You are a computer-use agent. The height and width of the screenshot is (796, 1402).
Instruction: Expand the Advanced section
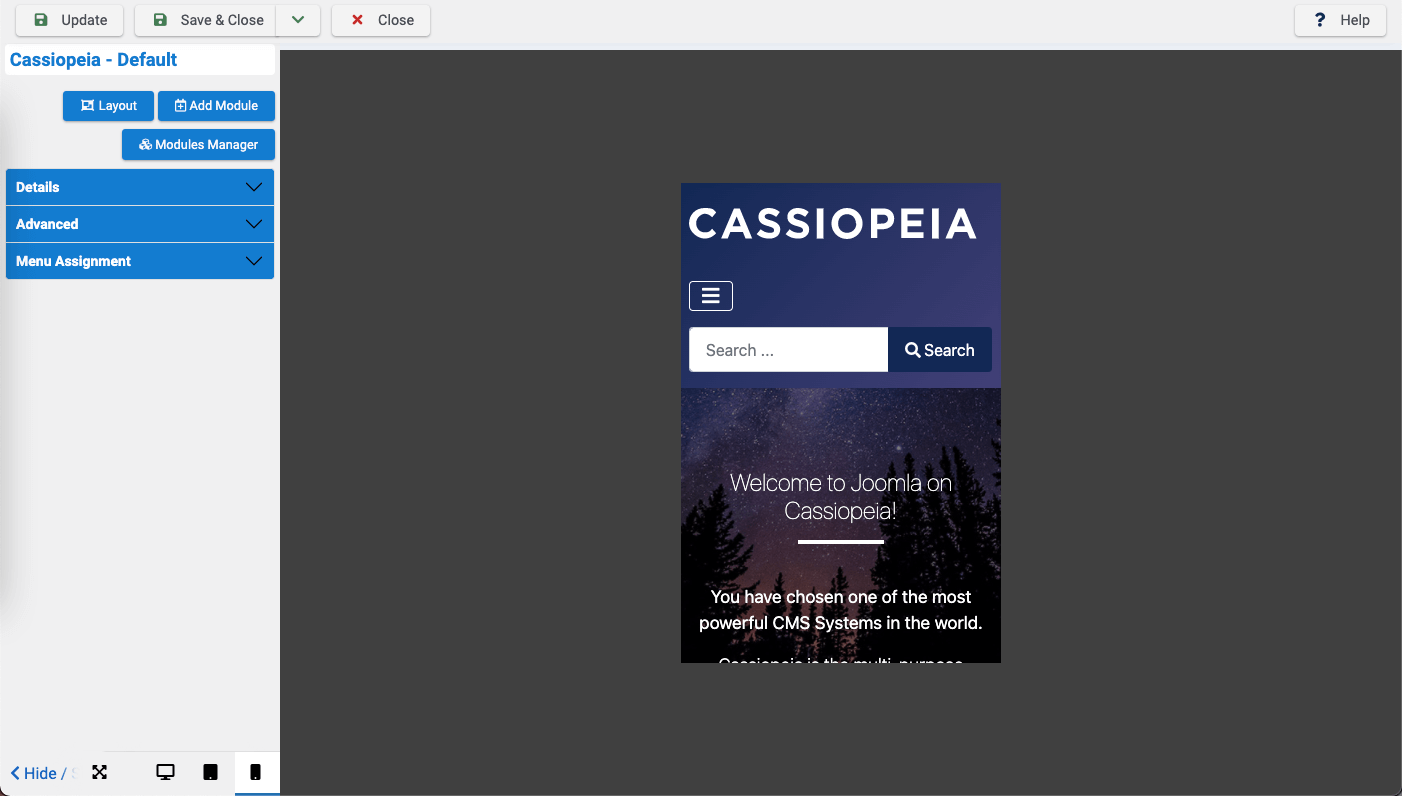[140, 224]
